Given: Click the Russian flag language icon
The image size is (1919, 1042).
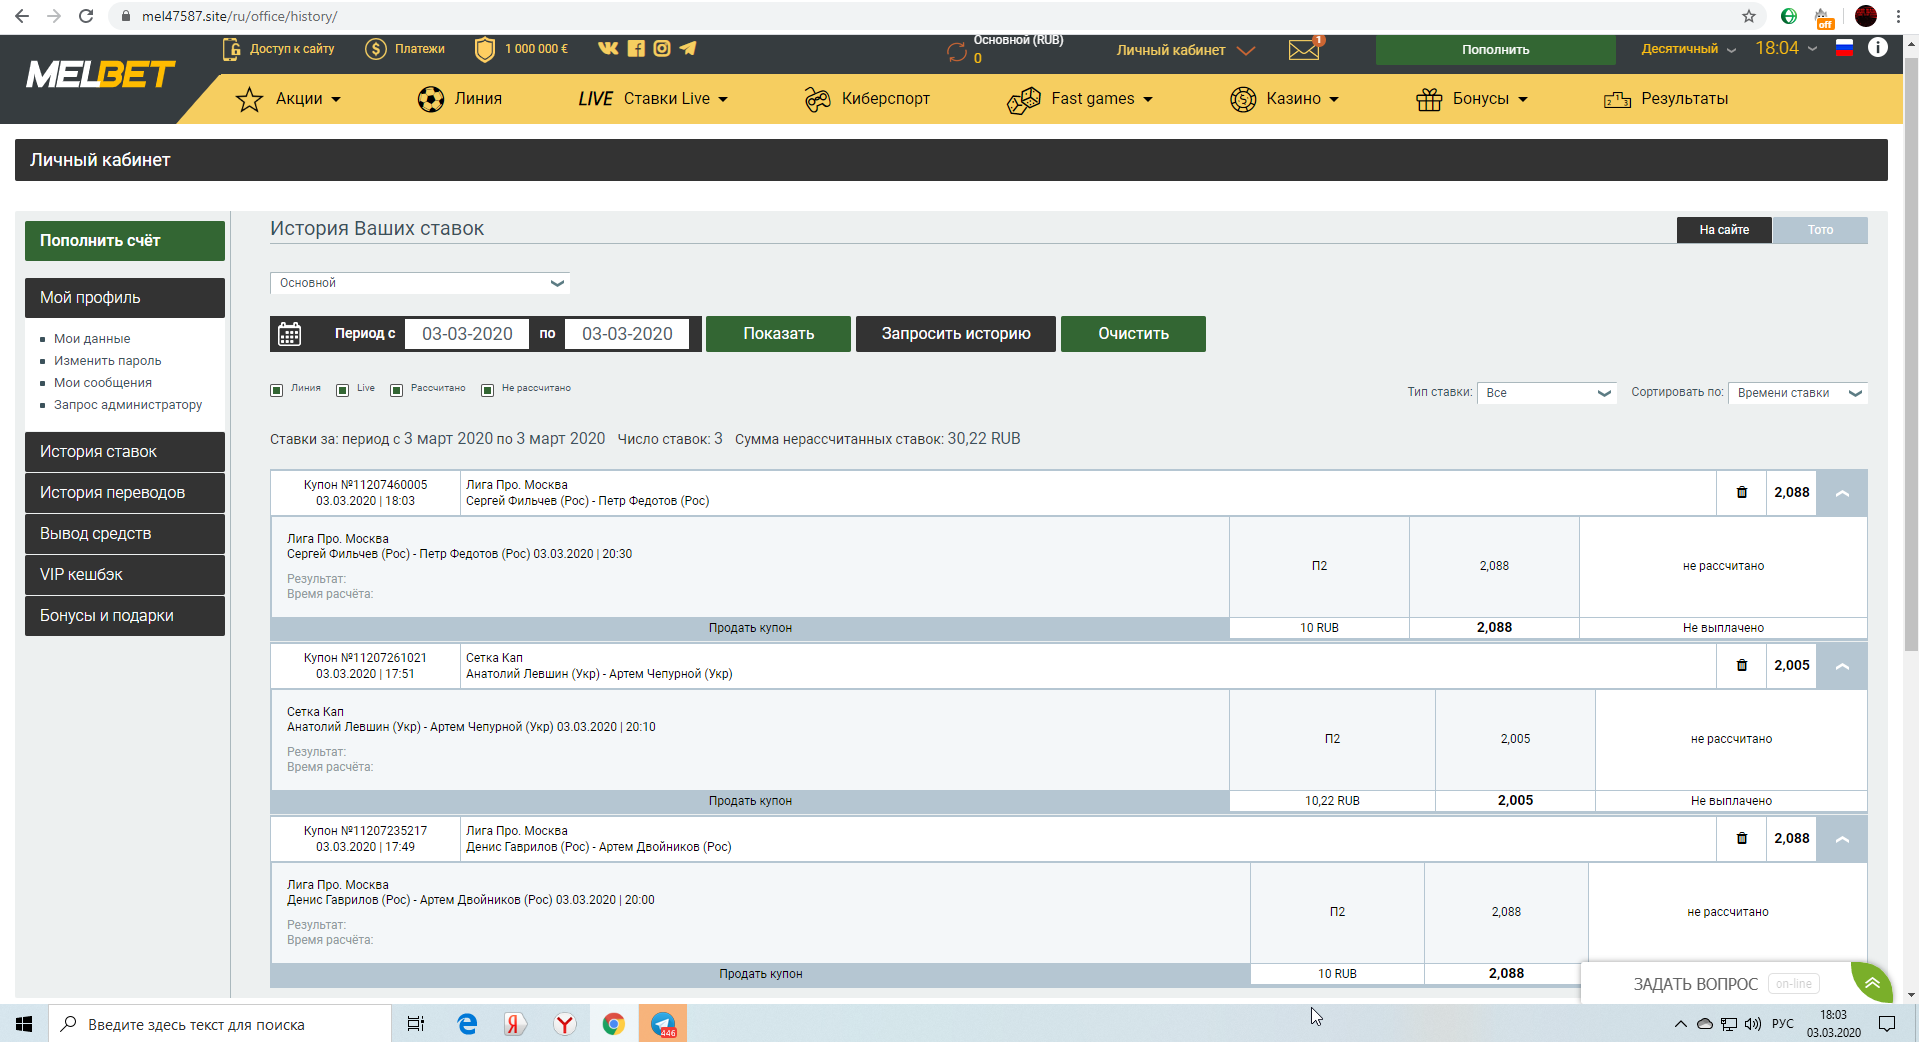Looking at the screenshot, I should pyautogui.click(x=1845, y=48).
